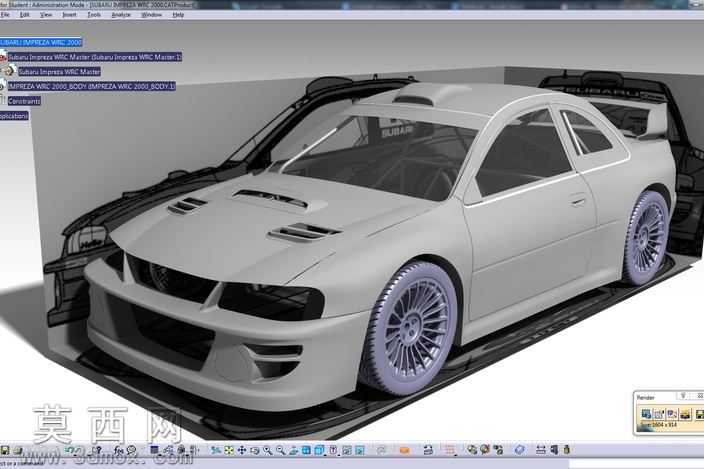Click the third icon in Render panel

pos(672,414)
